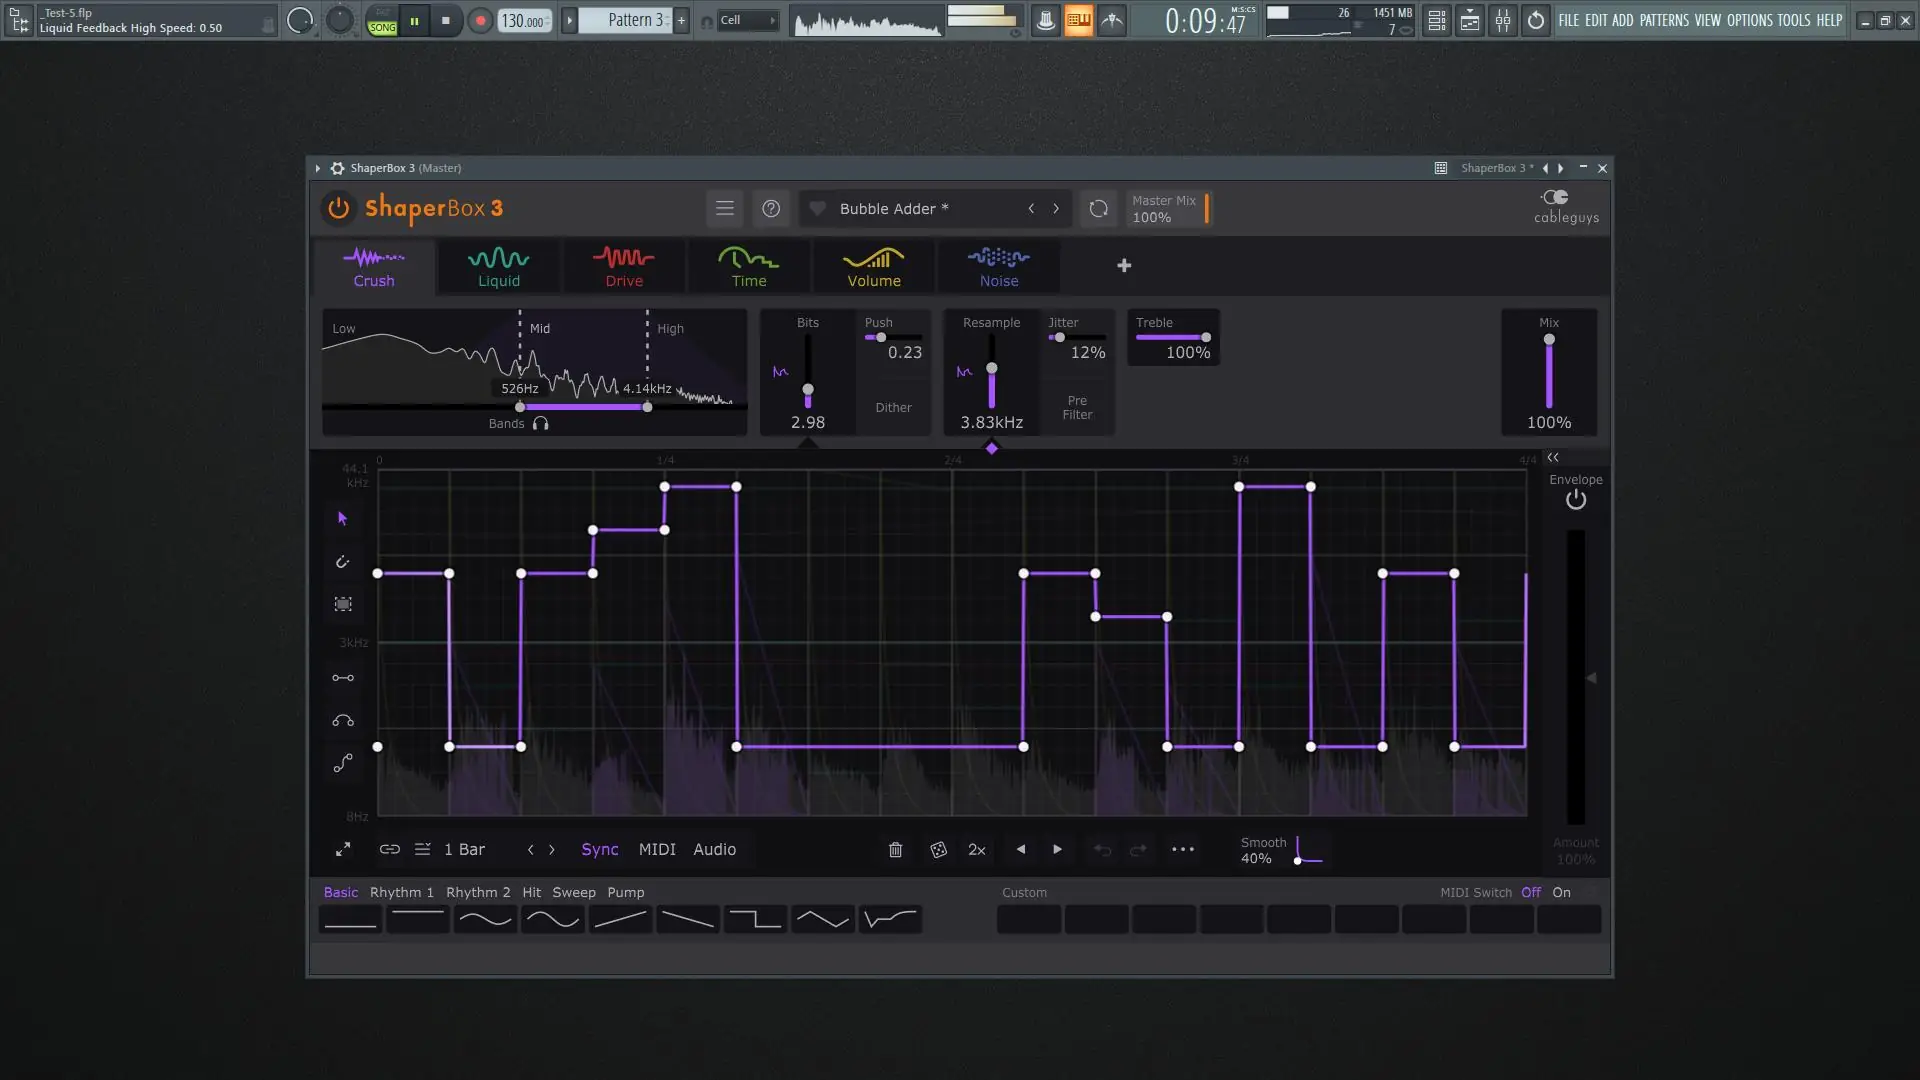Open the help question mark icon
1920x1080 pixels.
tap(770, 208)
